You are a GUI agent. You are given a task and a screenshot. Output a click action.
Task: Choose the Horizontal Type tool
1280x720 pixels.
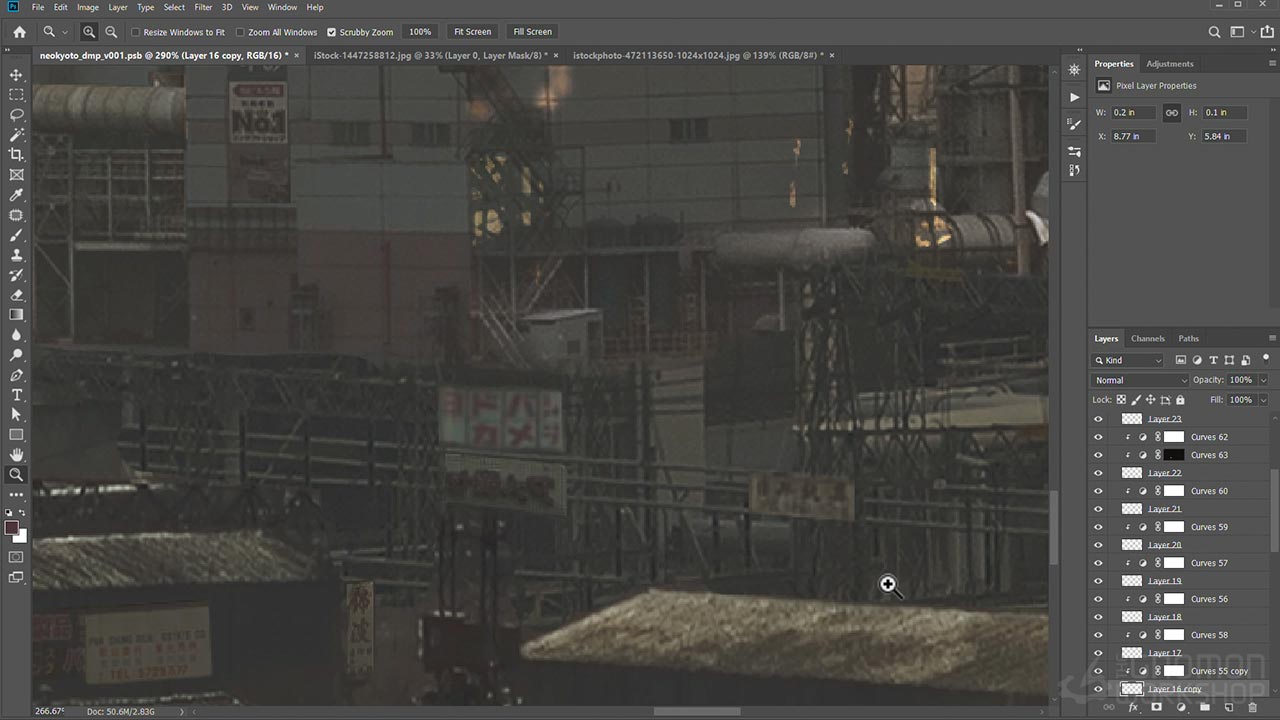[16, 395]
